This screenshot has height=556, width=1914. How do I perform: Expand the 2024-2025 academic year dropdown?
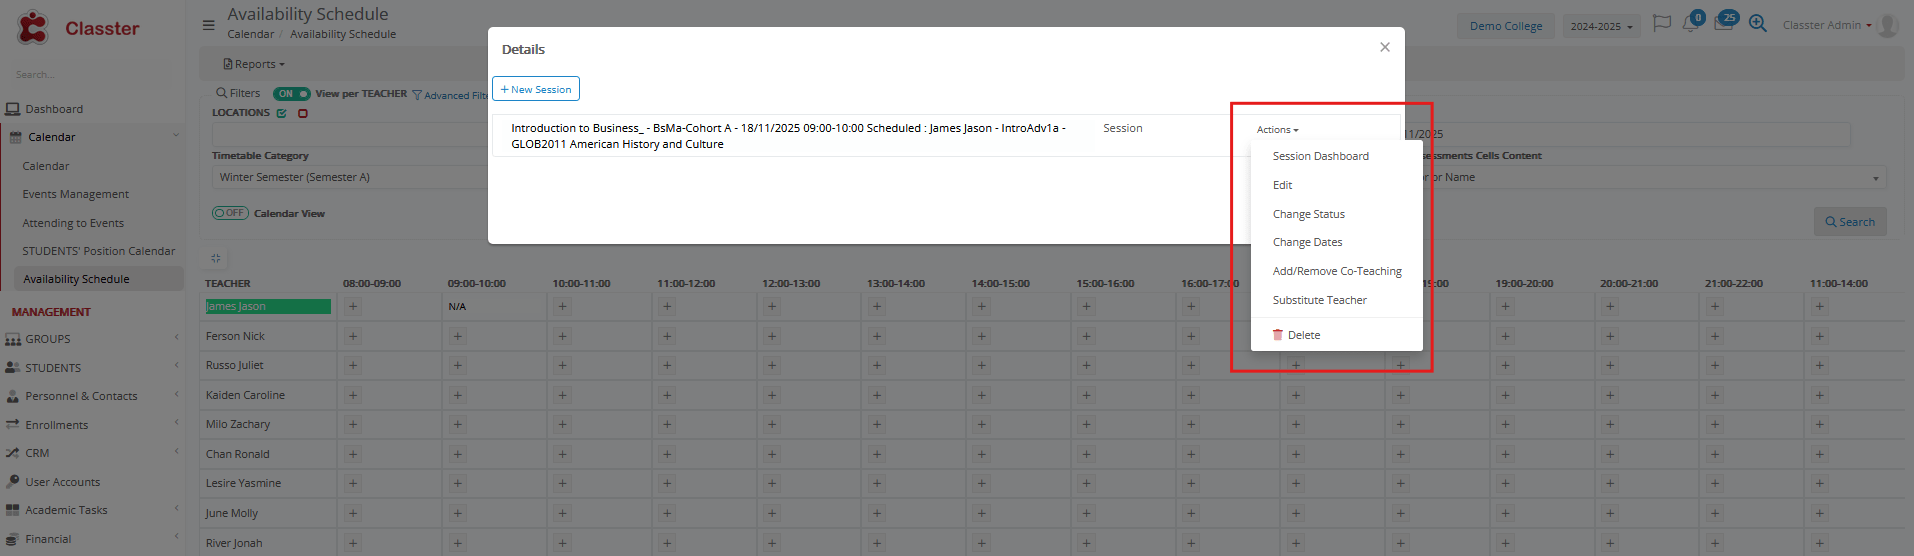(x=1601, y=26)
